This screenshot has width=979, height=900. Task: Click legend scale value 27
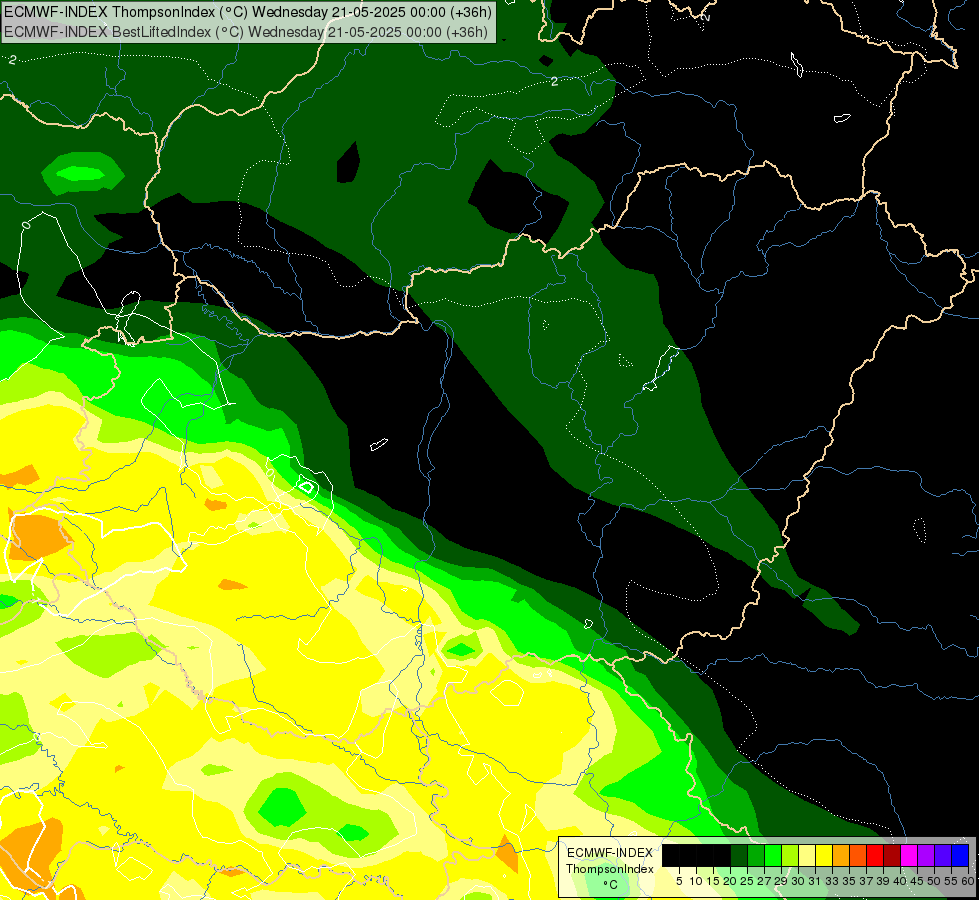(x=764, y=881)
